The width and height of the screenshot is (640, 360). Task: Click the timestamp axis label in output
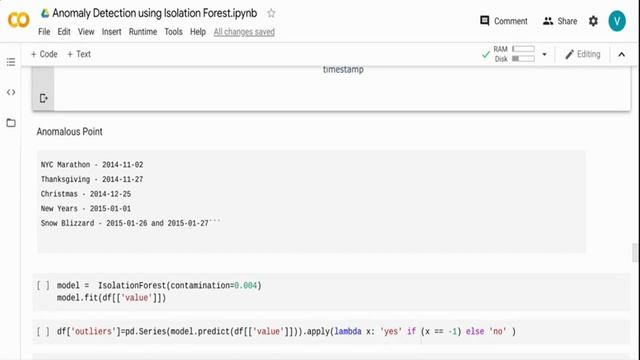click(x=343, y=69)
